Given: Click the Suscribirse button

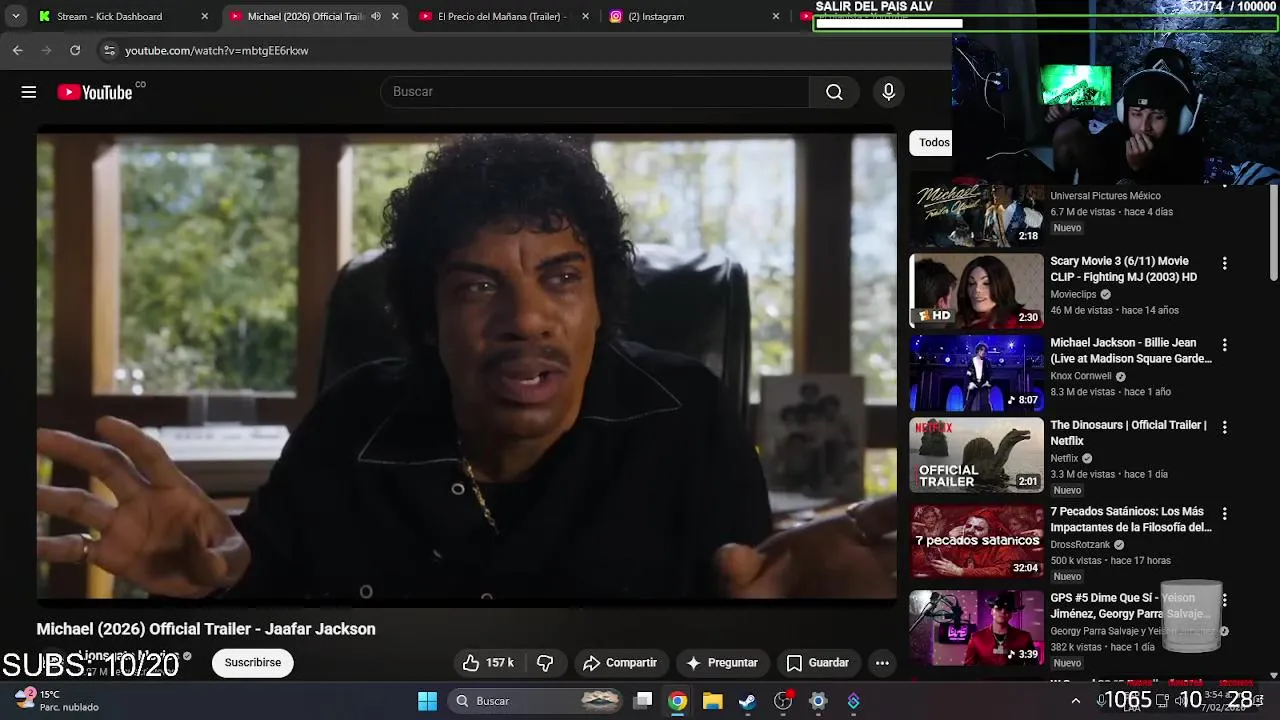Looking at the screenshot, I should (x=253, y=663).
